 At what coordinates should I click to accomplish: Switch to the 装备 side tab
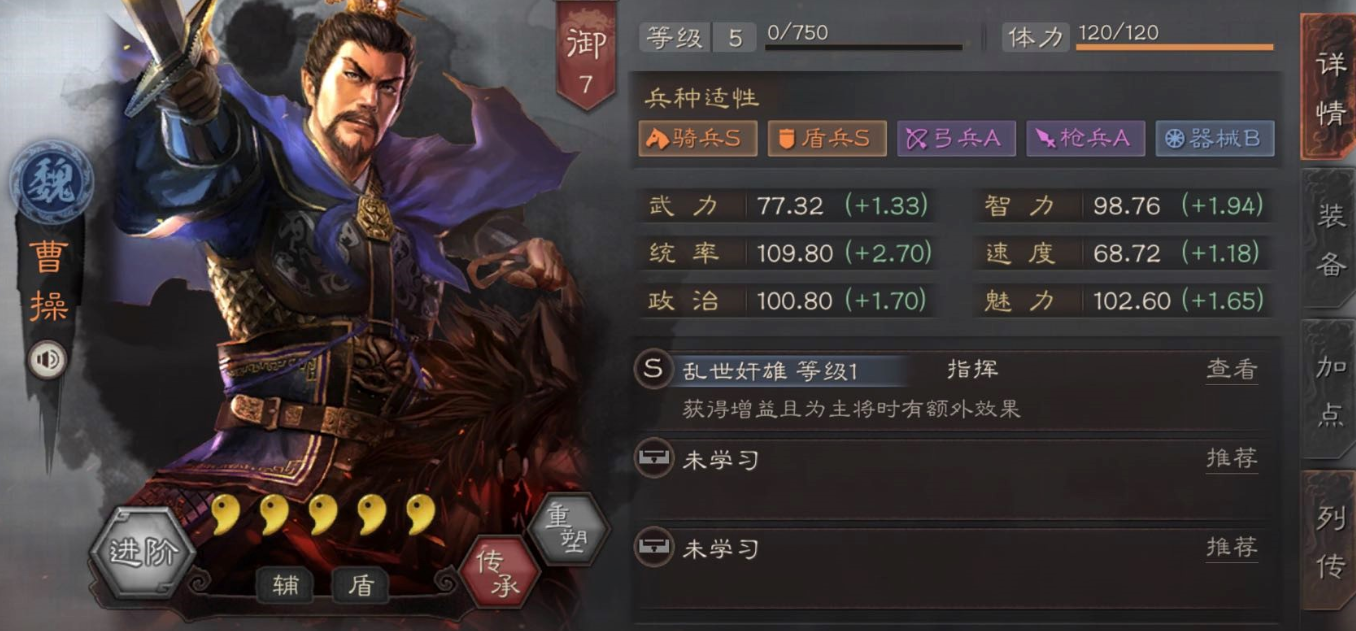coord(1329,238)
